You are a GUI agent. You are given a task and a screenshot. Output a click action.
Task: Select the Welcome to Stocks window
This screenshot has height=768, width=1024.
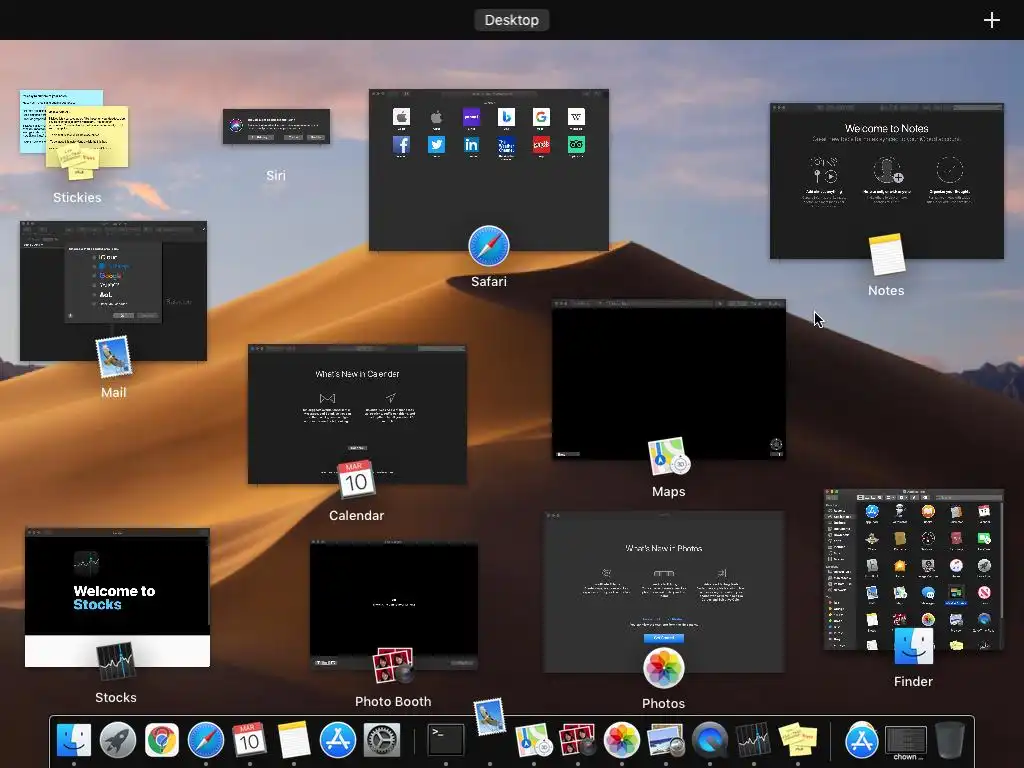[x=118, y=598]
